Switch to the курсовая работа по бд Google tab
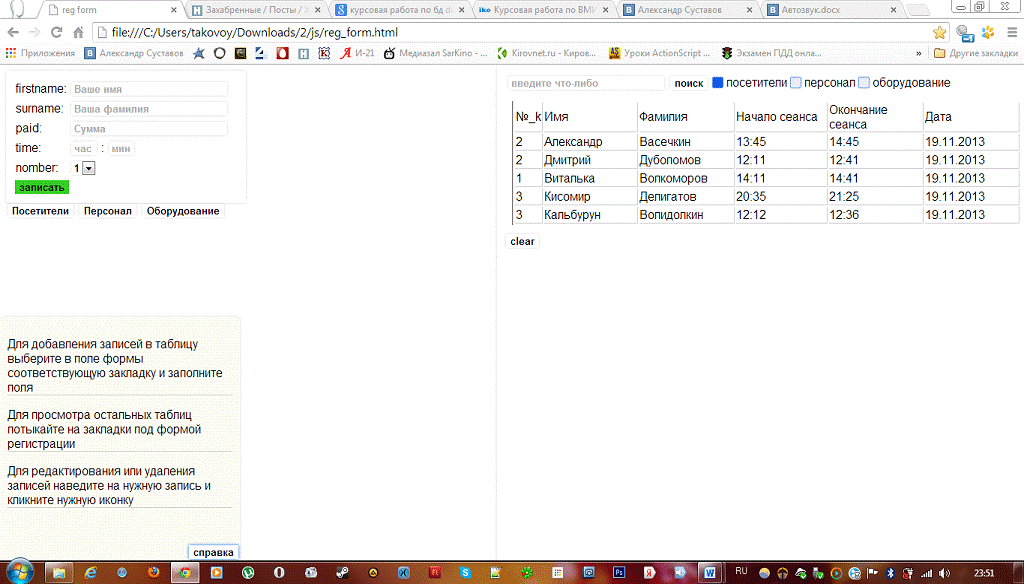Screen dimensions: 1024x584 (402, 10)
